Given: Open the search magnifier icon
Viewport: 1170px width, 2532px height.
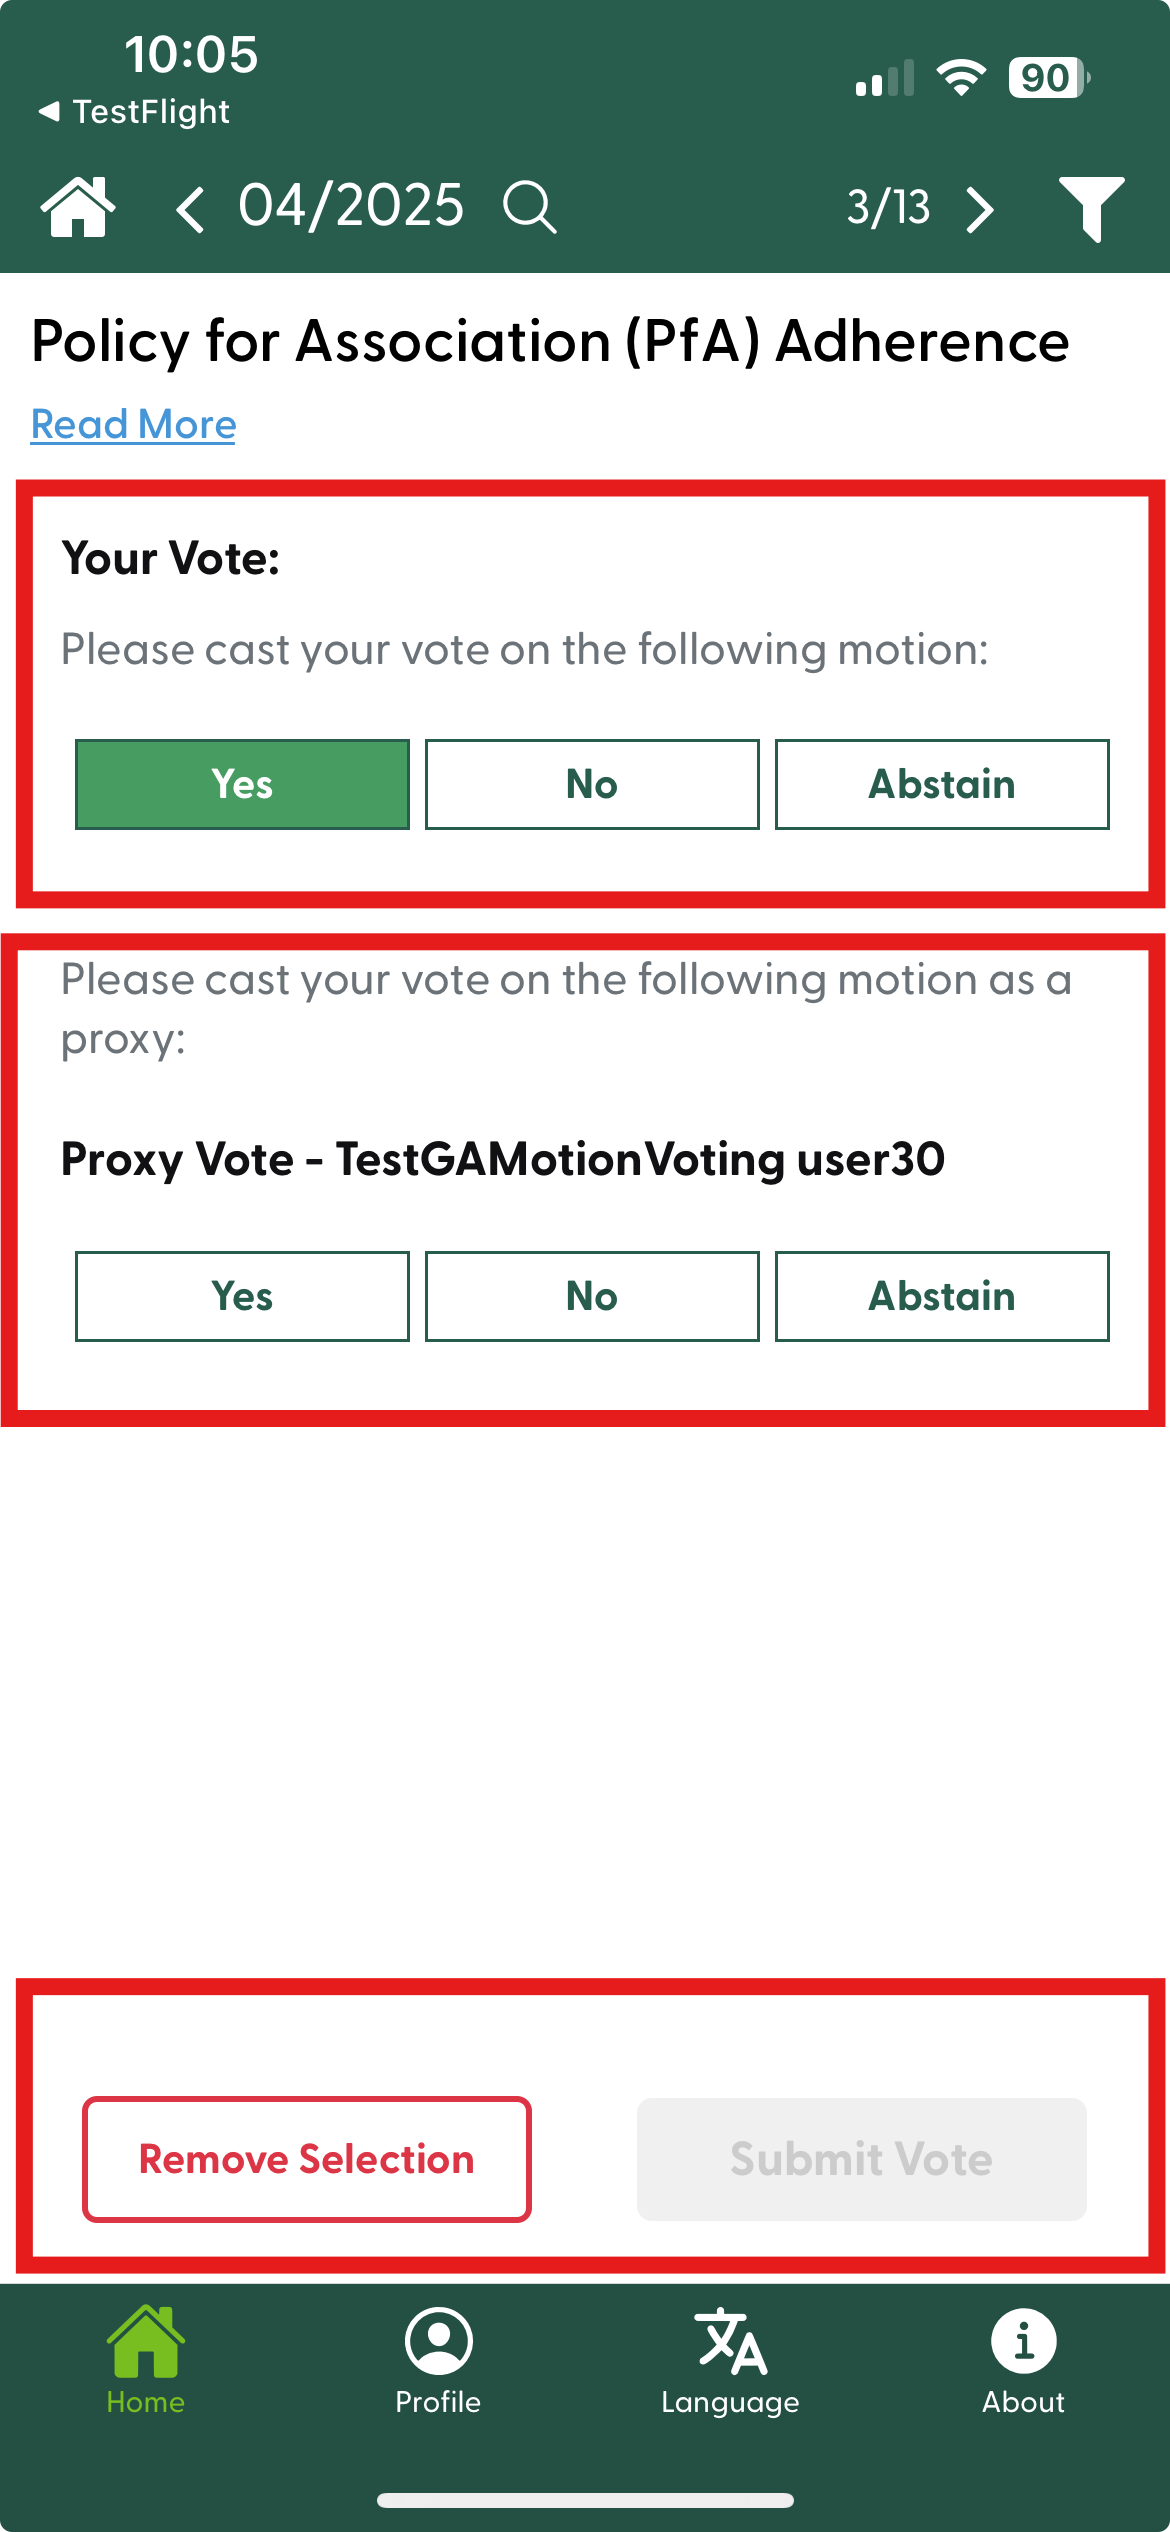Looking at the screenshot, I should pos(529,207).
